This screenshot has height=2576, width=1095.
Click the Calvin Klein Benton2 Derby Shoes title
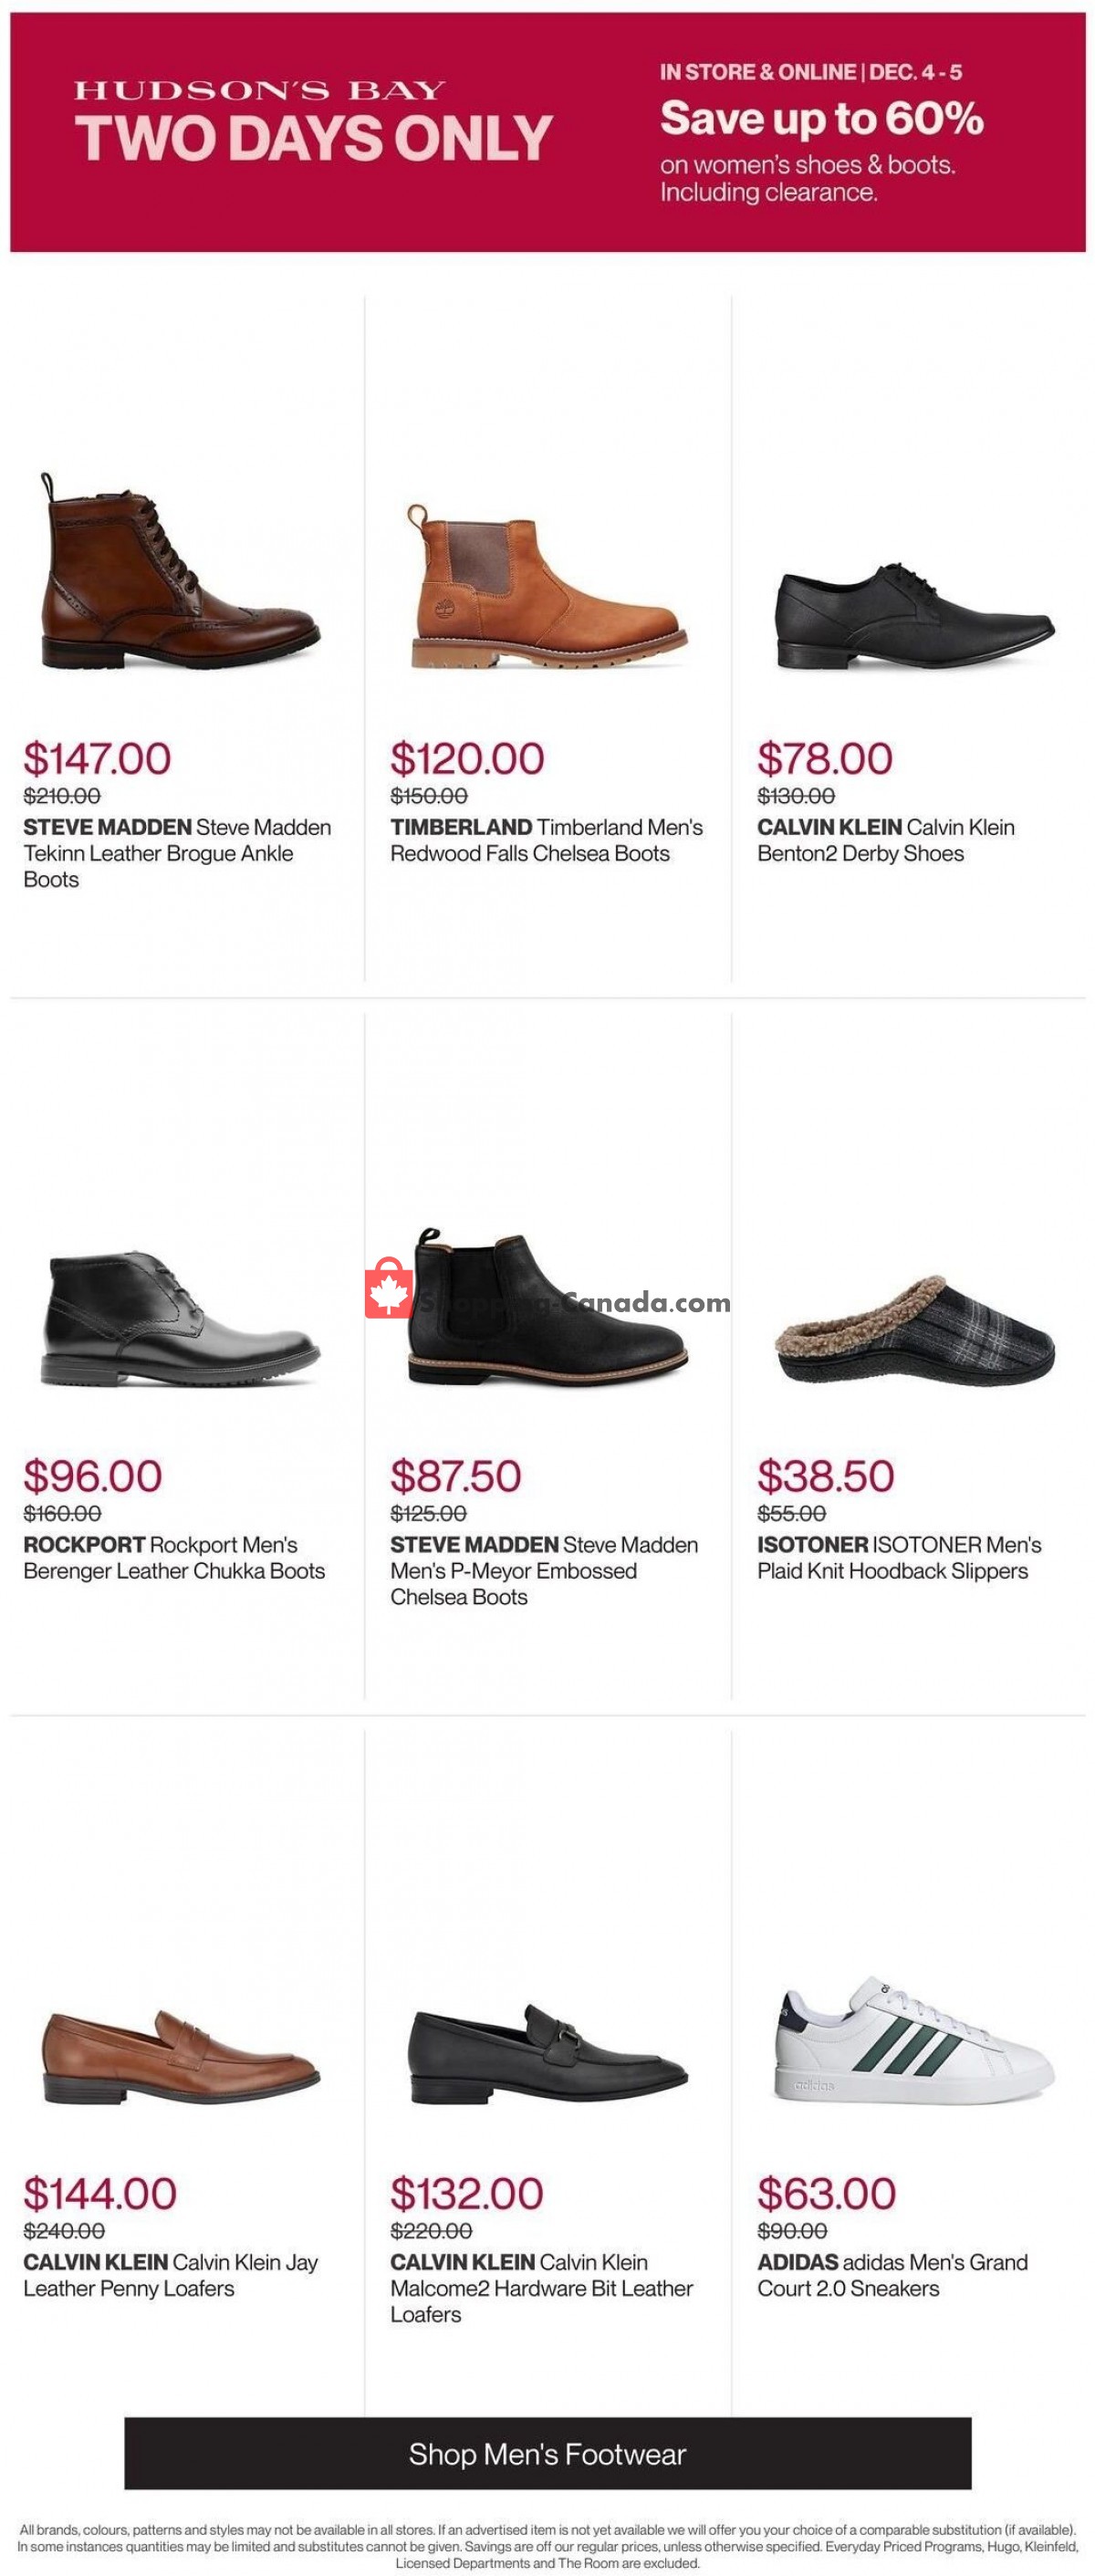886,840
